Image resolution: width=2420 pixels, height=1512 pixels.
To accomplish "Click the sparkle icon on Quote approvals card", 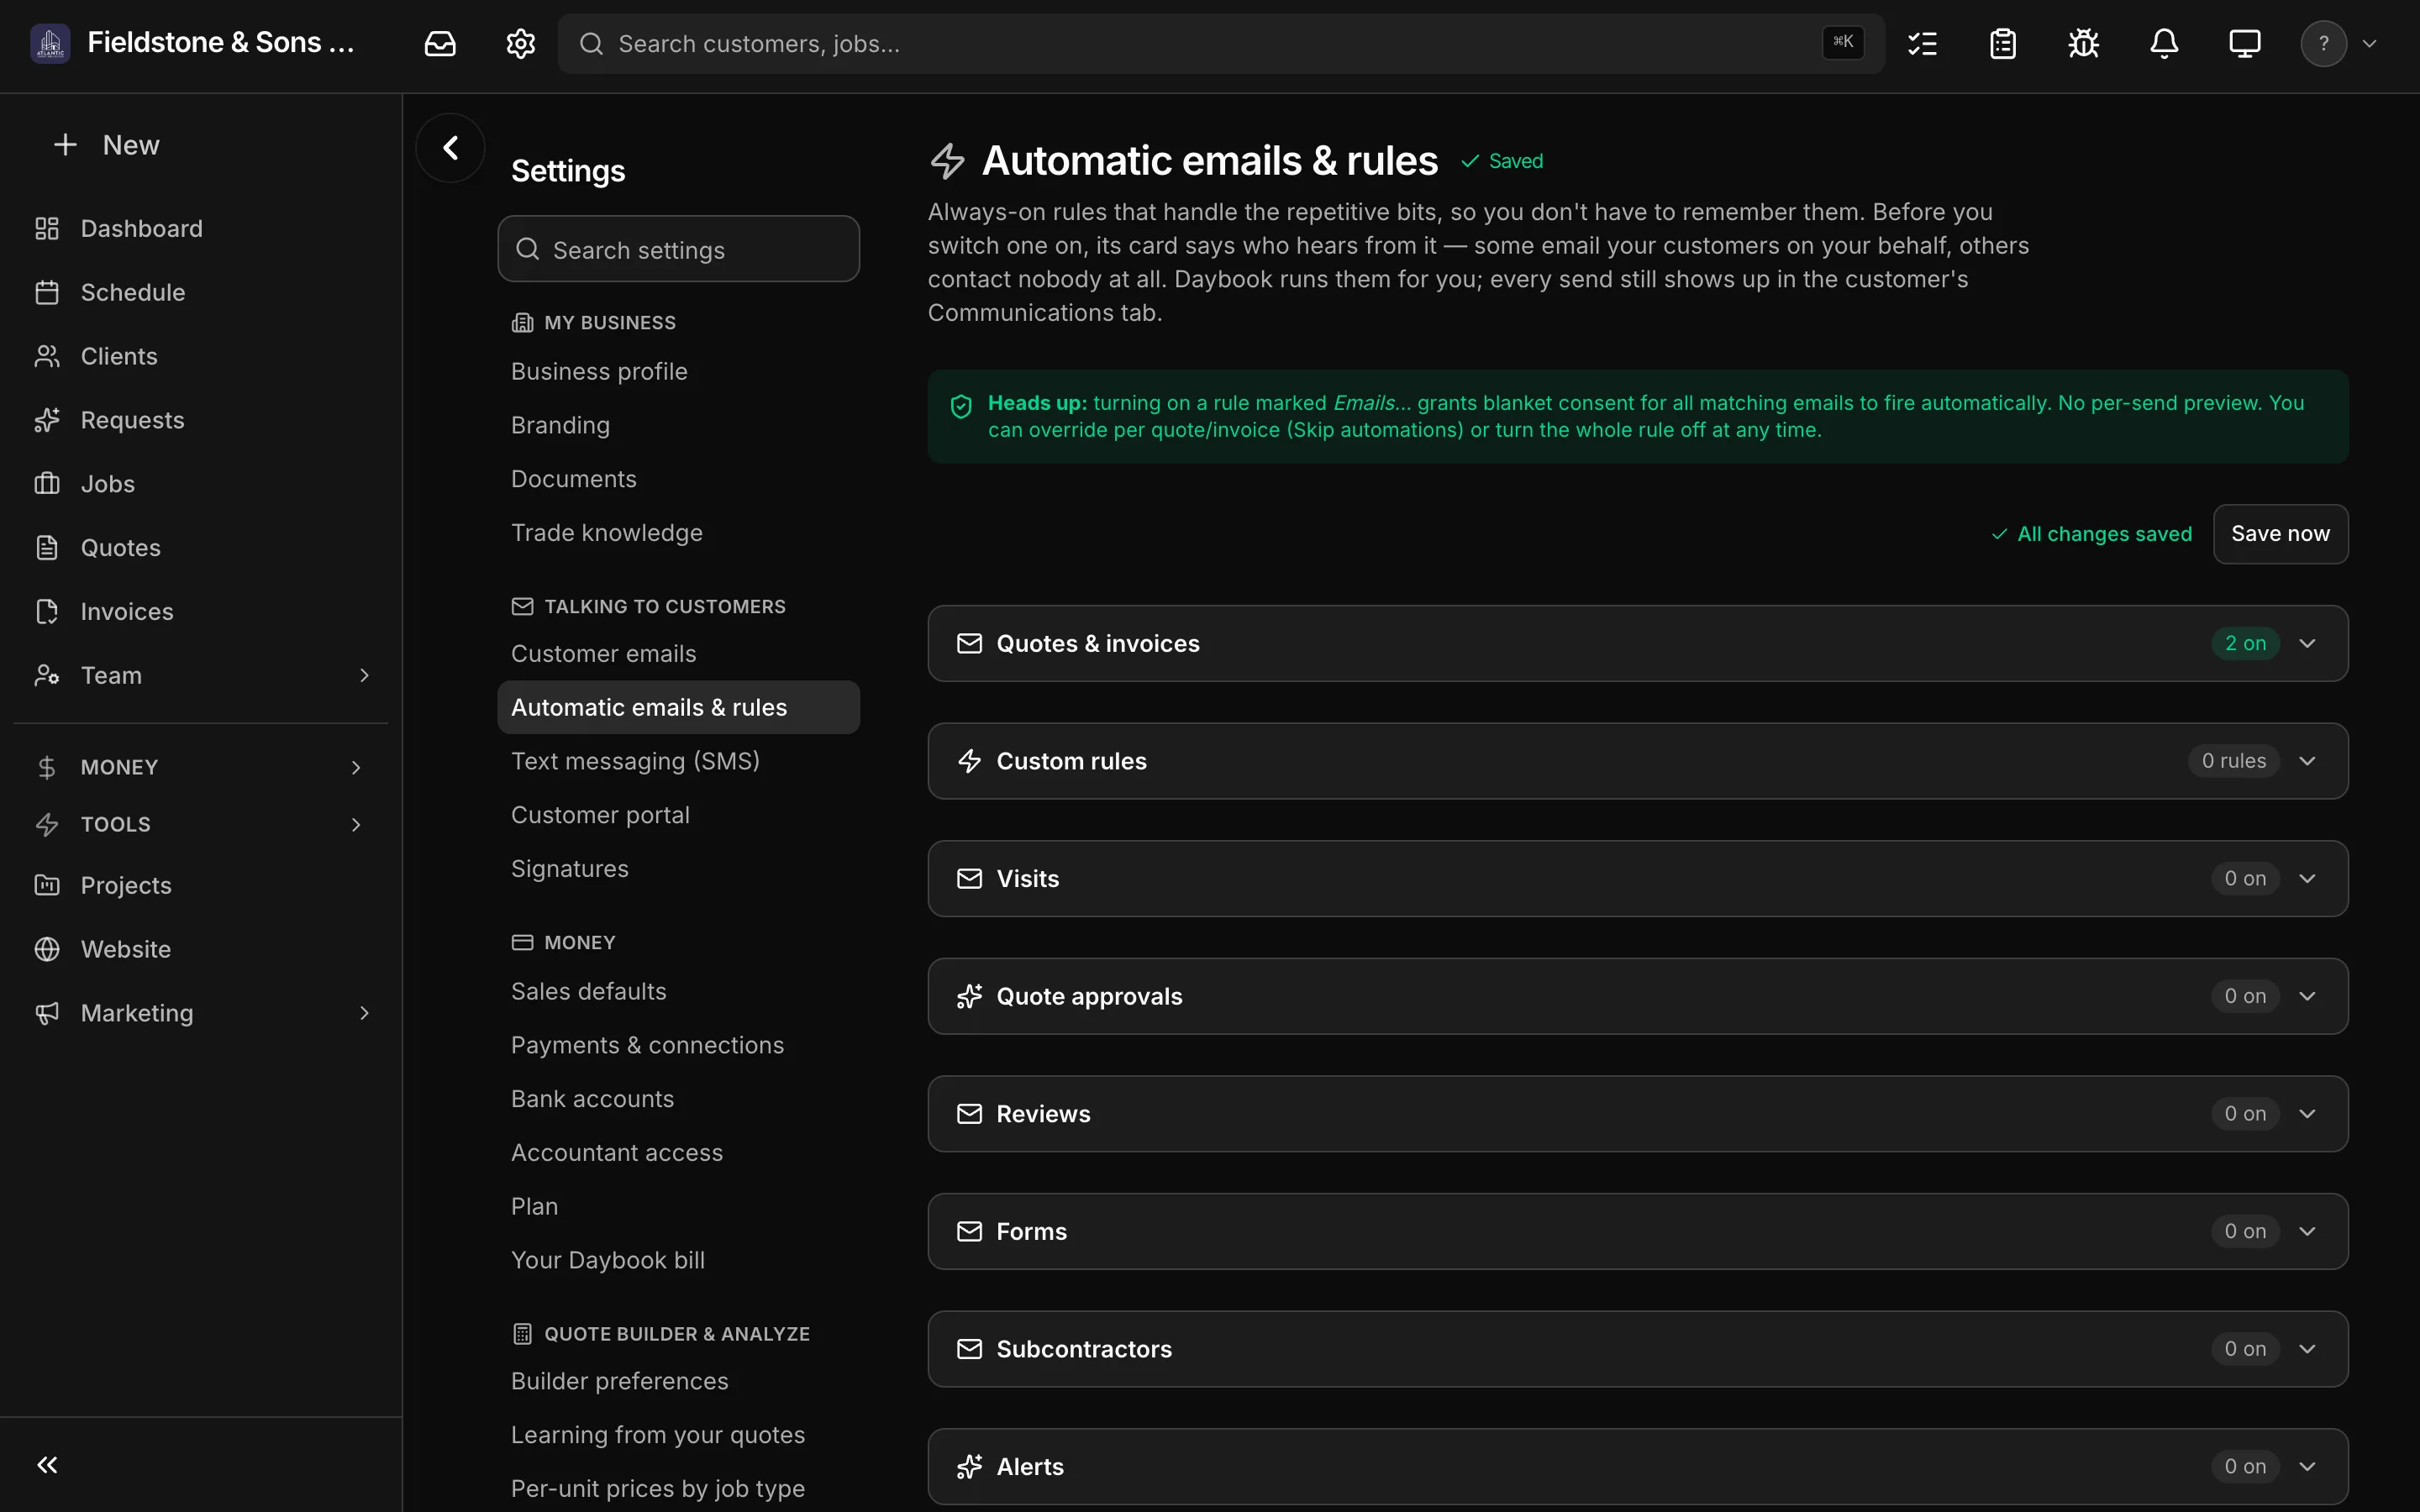I will pos(969,996).
